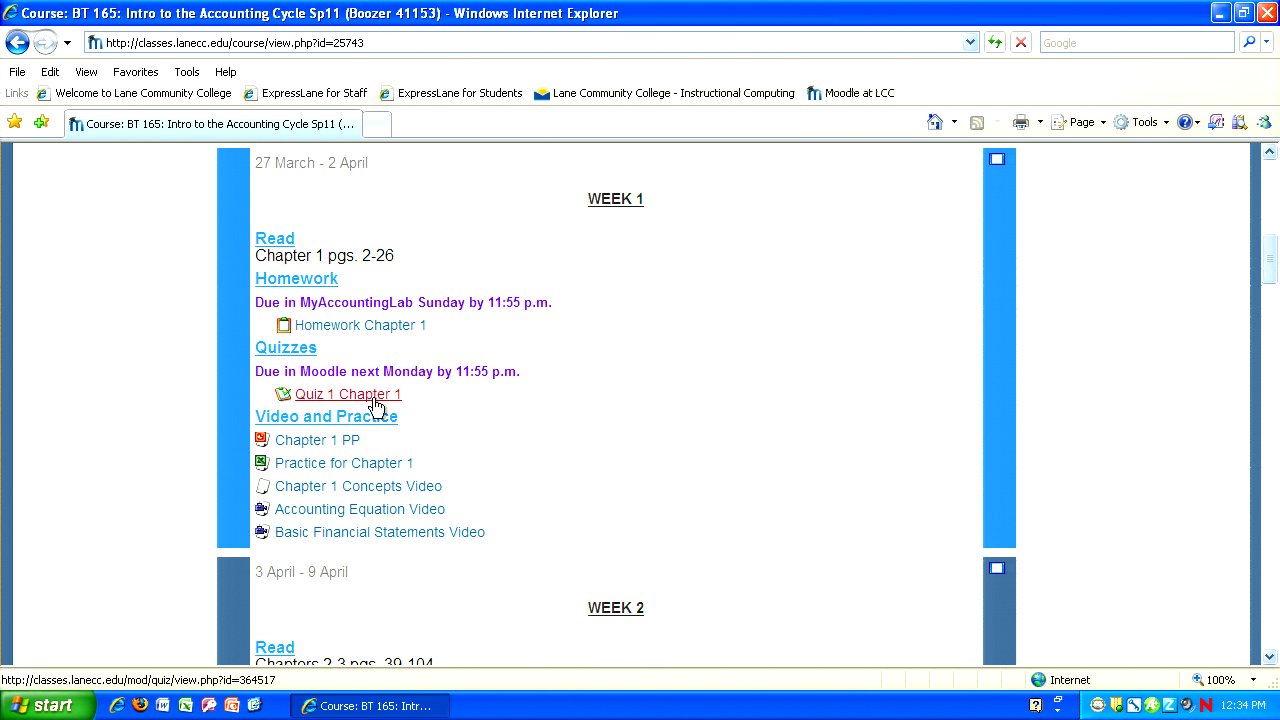Screen dimensions: 1280x720
Task: Open Accounting Equation Video link
Action: tap(359, 509)
